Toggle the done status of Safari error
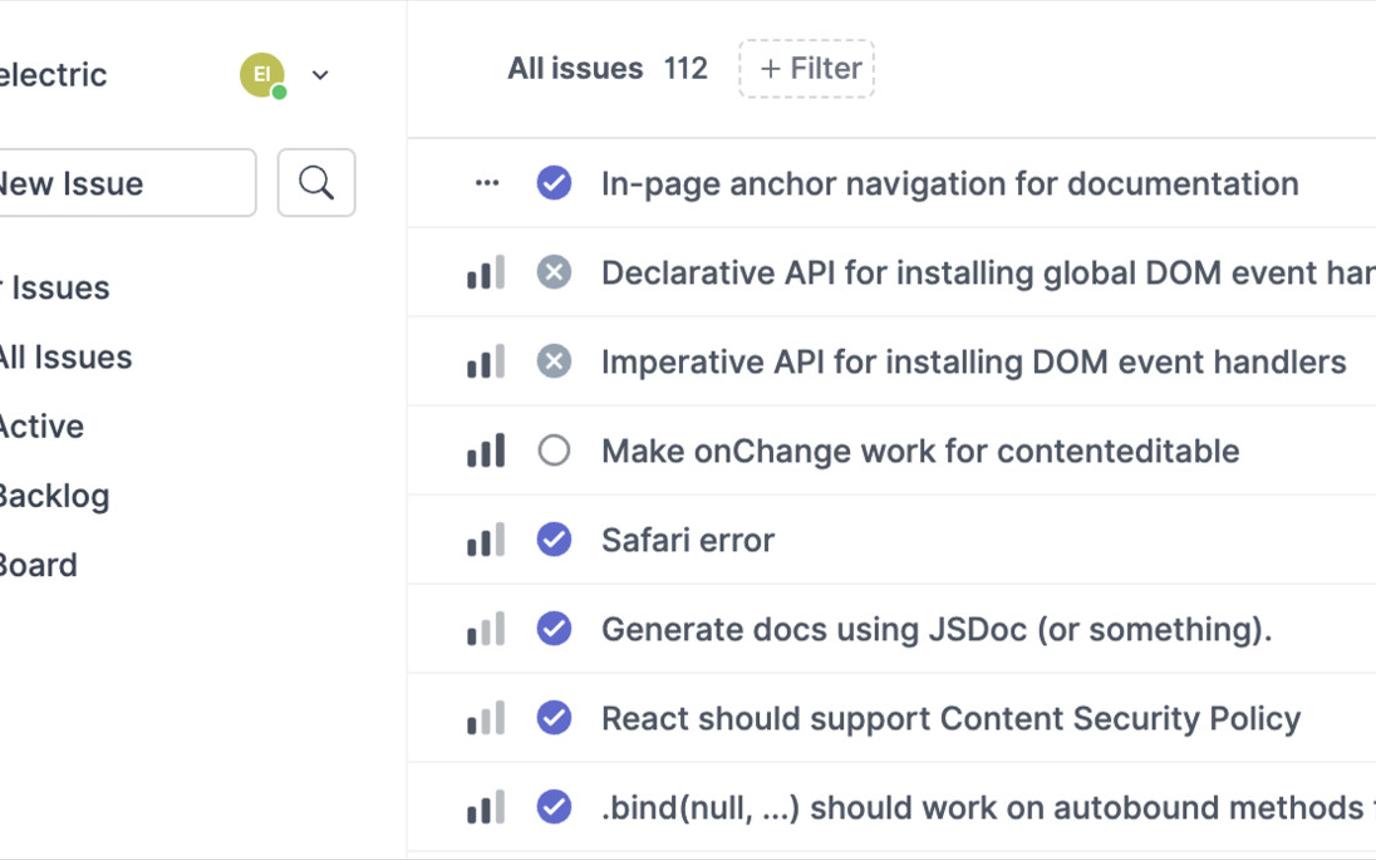This screenshot has width=1376, height=860. click(554, 539)
